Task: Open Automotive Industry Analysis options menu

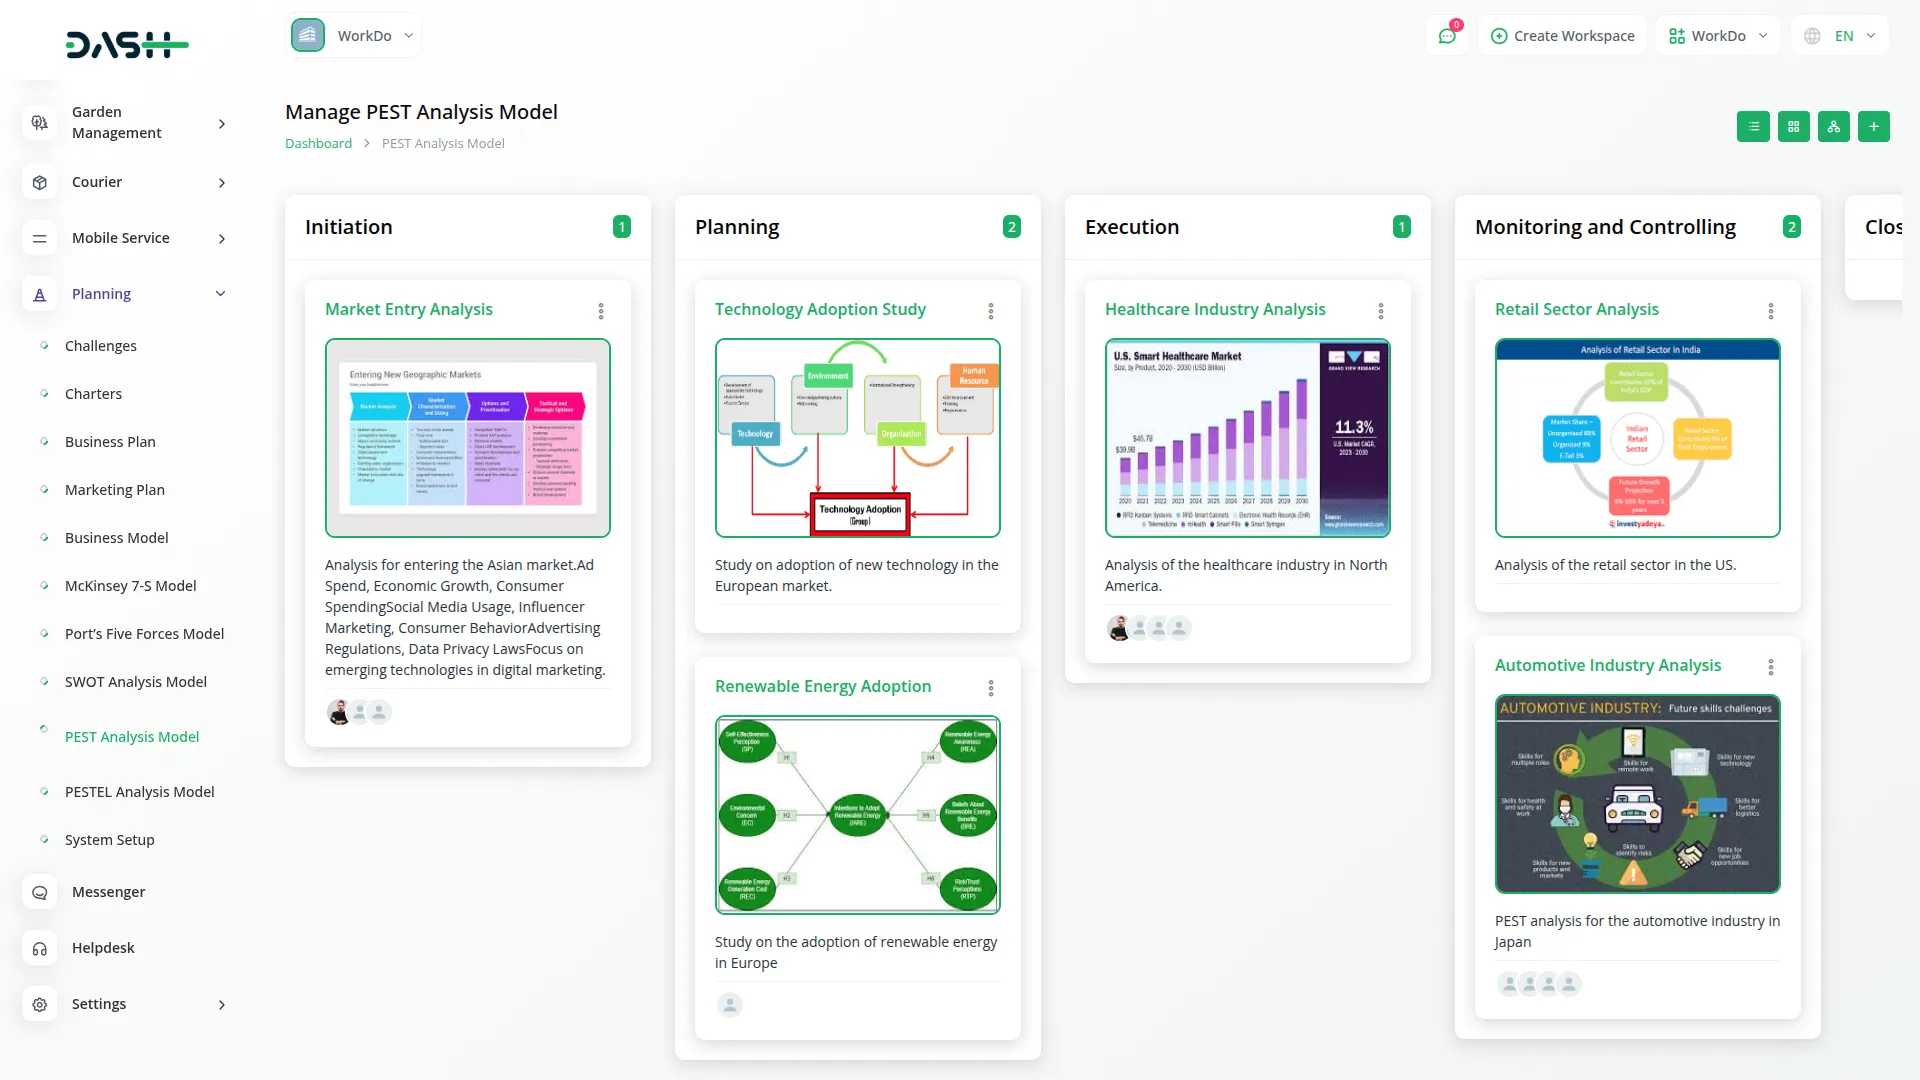Action: pyautogui.click(x=1771, y=667)
